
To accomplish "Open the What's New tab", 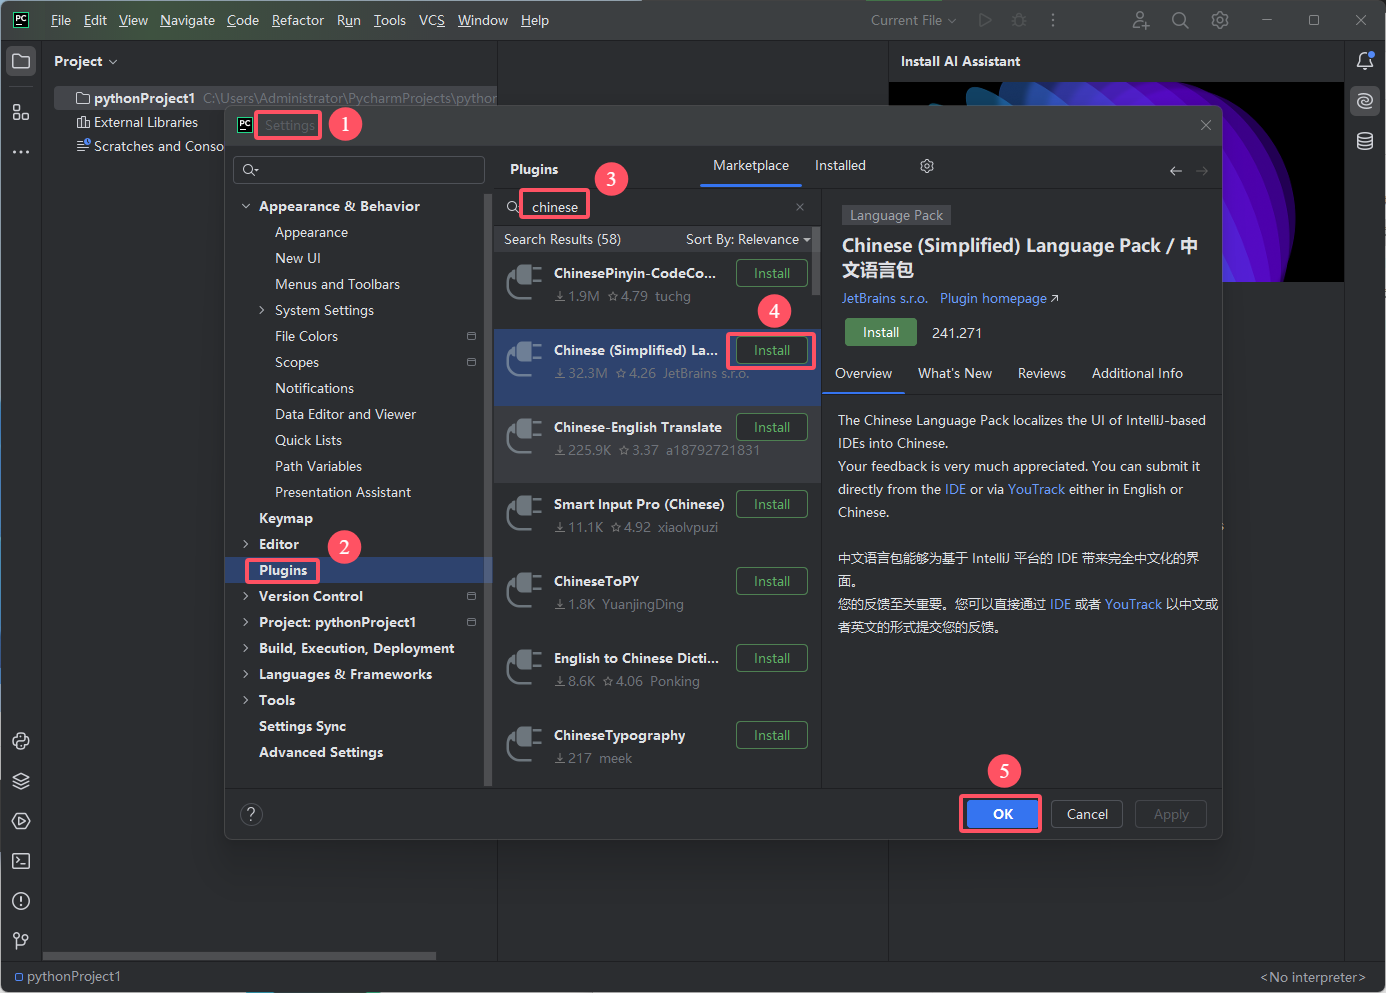I will pos(955,373).
